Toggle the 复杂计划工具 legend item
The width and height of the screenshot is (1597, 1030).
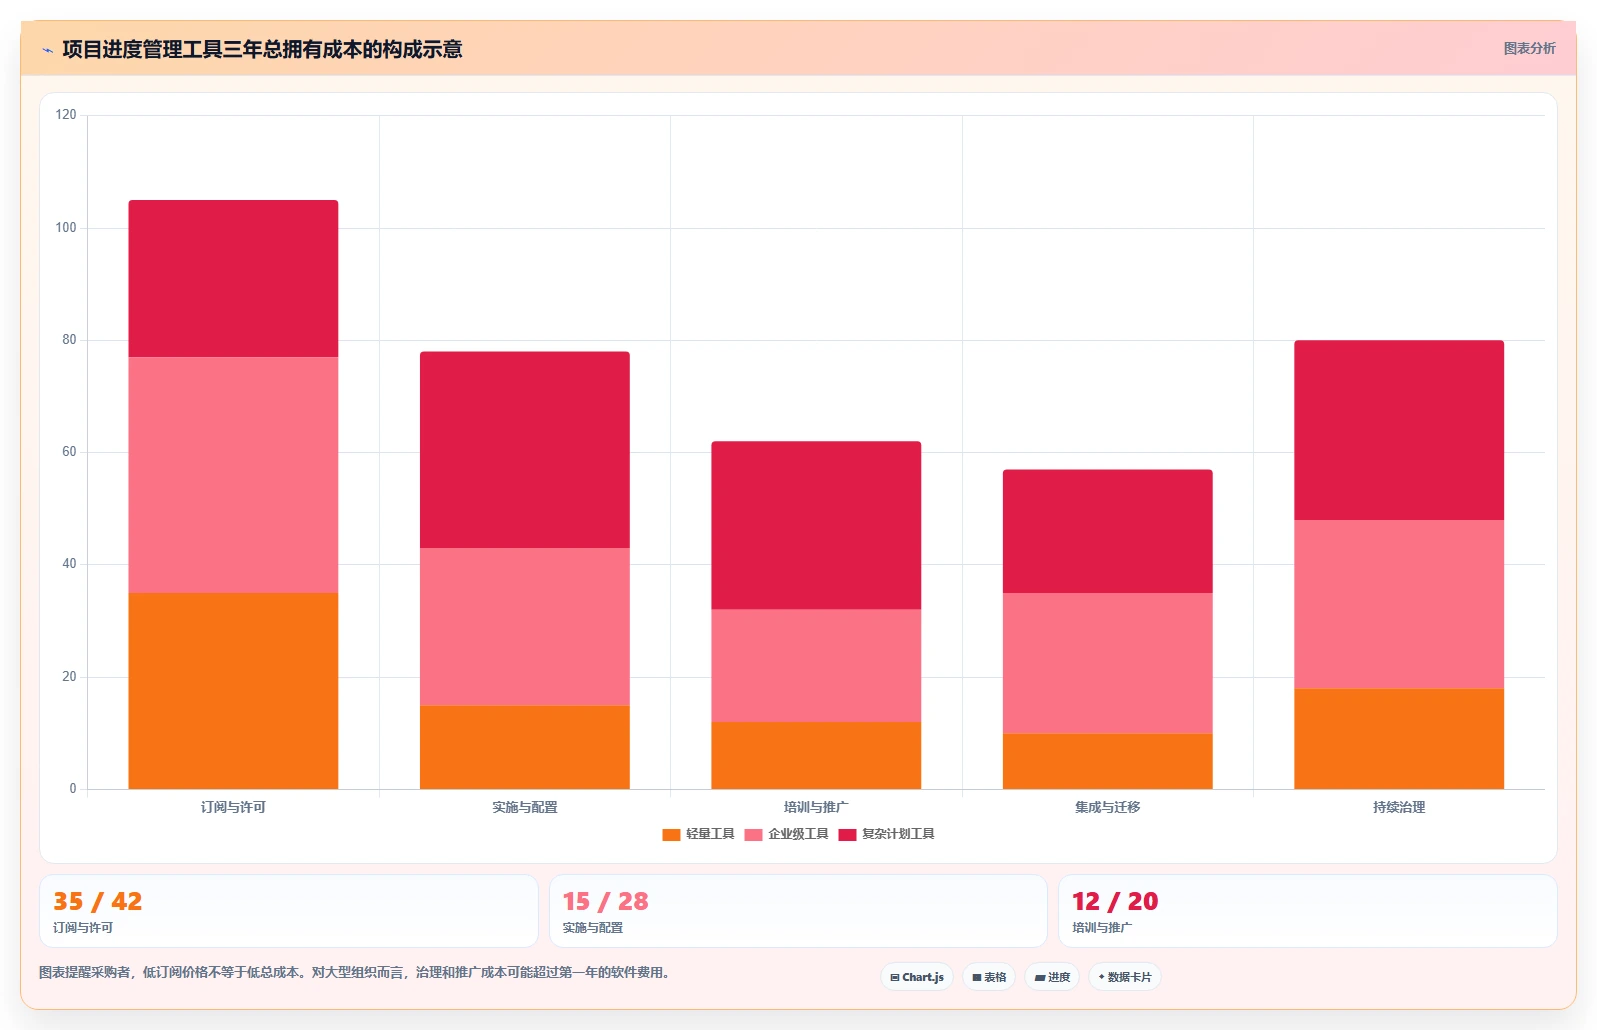pyautogui.click(x=886, y=834)
